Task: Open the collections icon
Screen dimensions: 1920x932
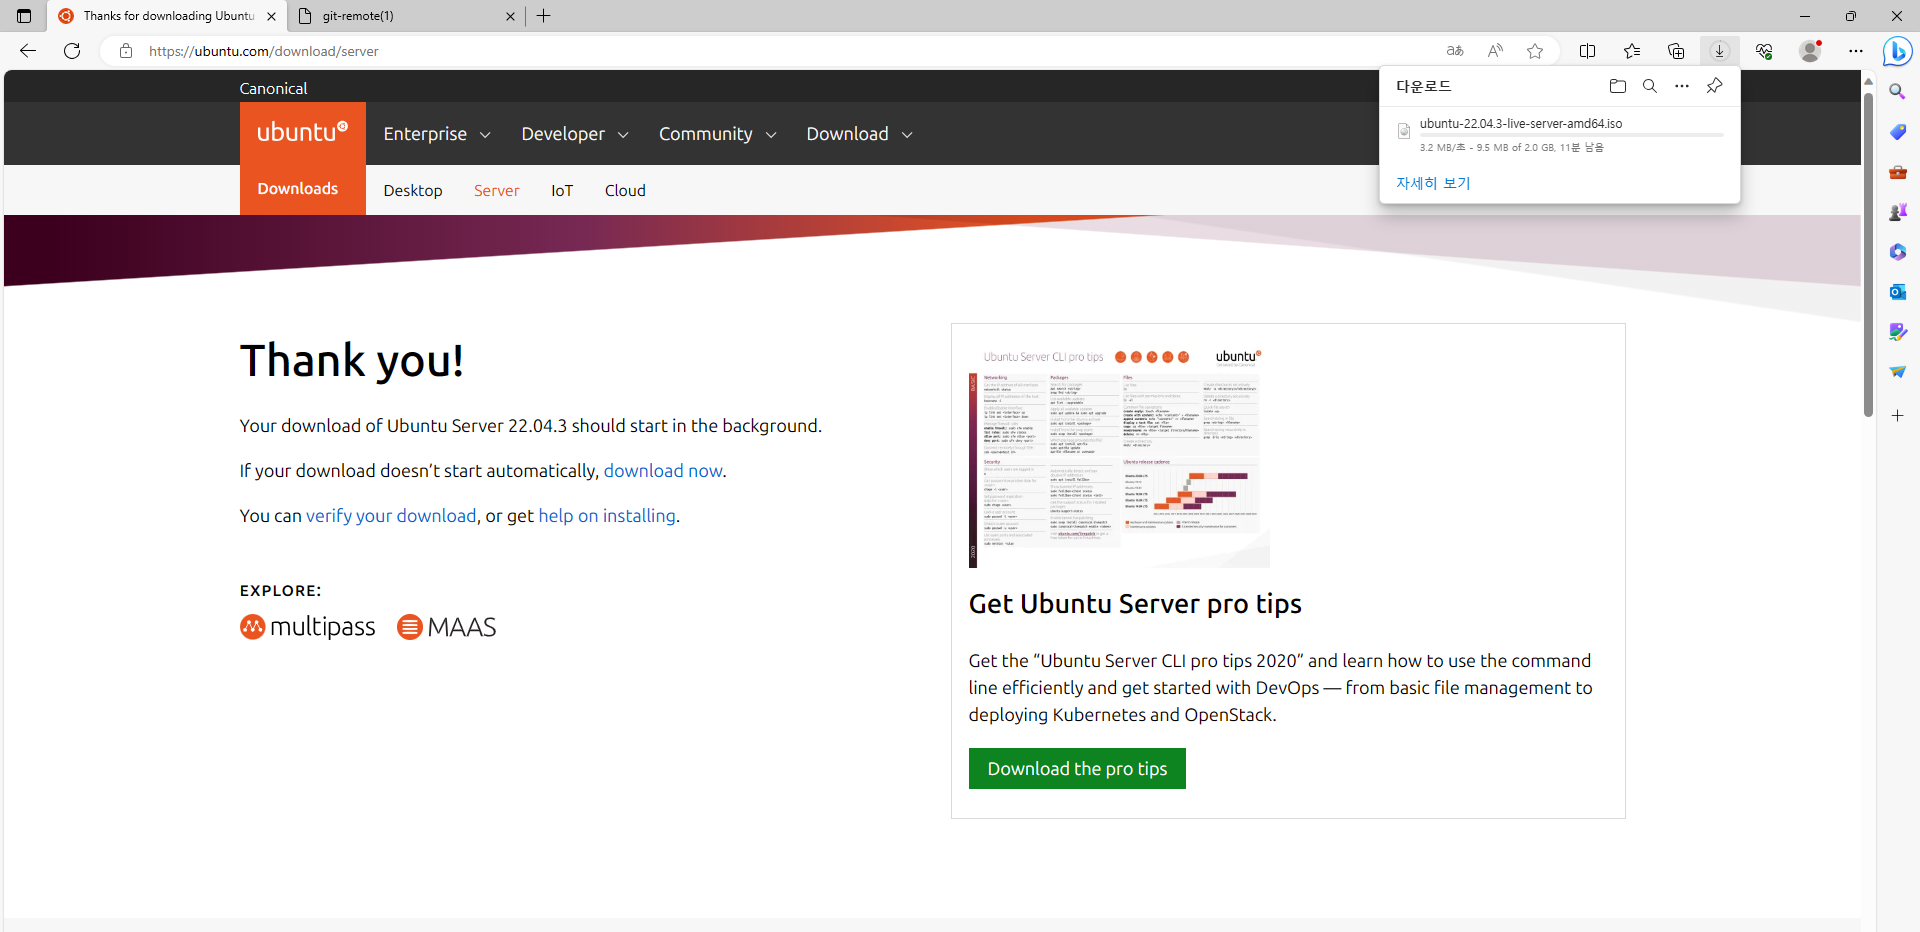Action: [x=1676, y=51]
